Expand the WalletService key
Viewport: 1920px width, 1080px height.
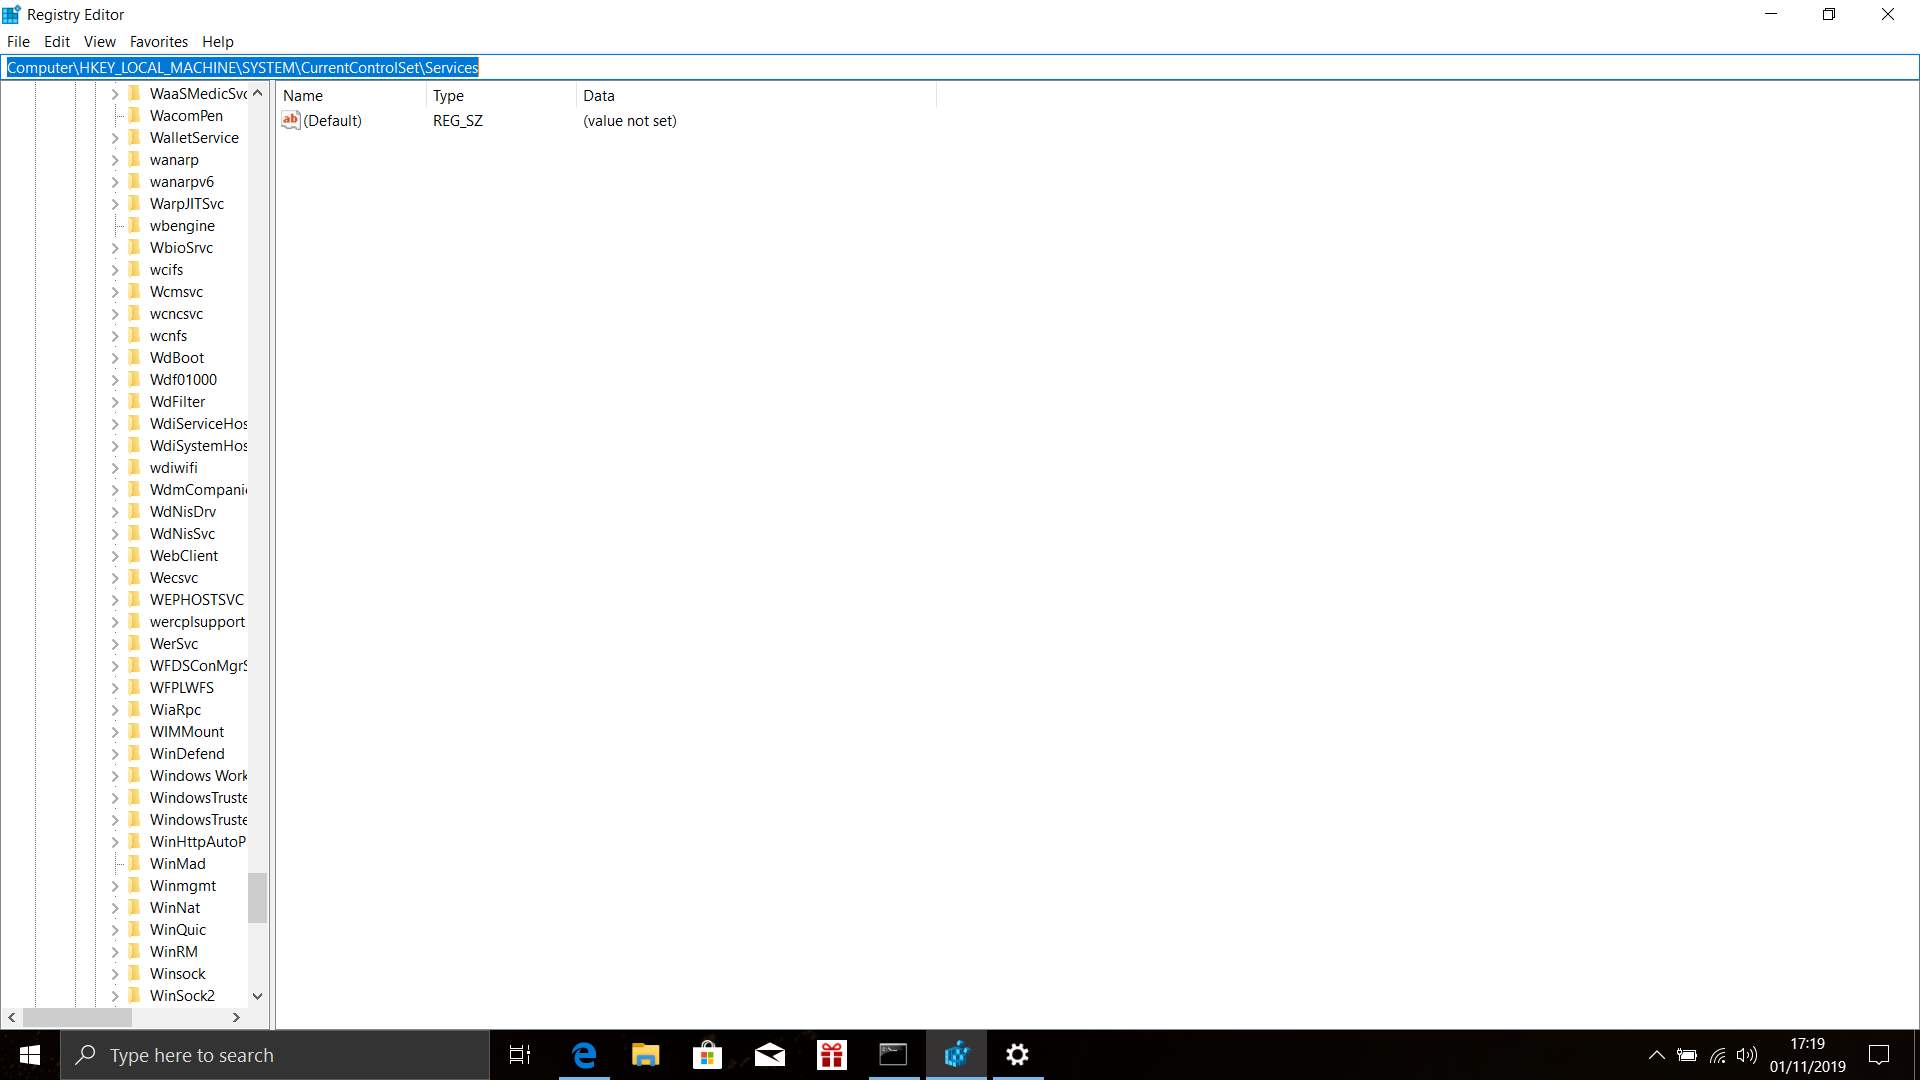tap(115, 138)
